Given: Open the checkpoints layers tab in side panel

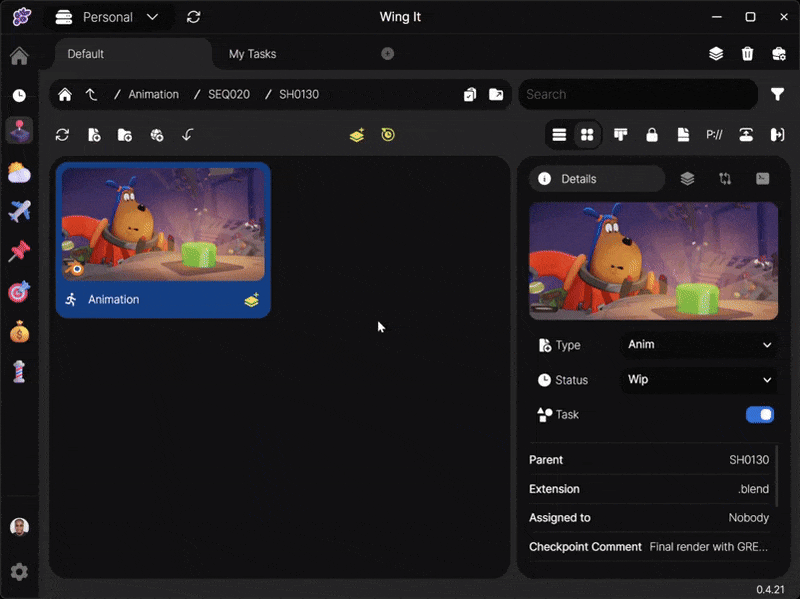Looking at the screenshot, I should pyautogui.click(x=687, y=179).
